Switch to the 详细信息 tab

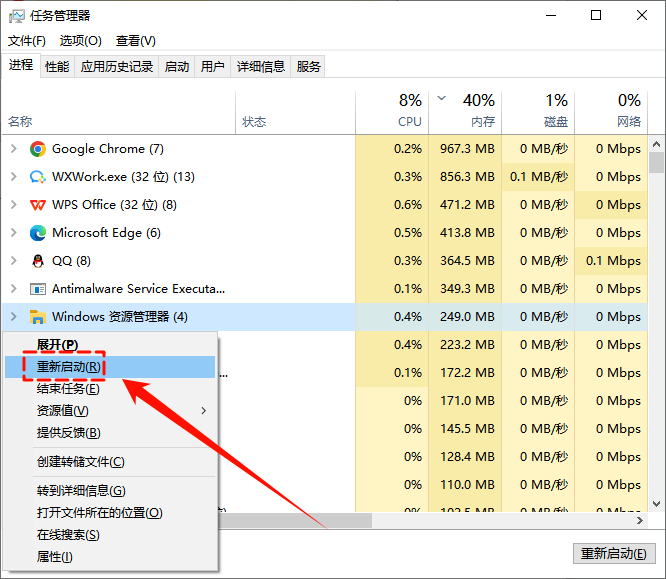tap(261, 67)
